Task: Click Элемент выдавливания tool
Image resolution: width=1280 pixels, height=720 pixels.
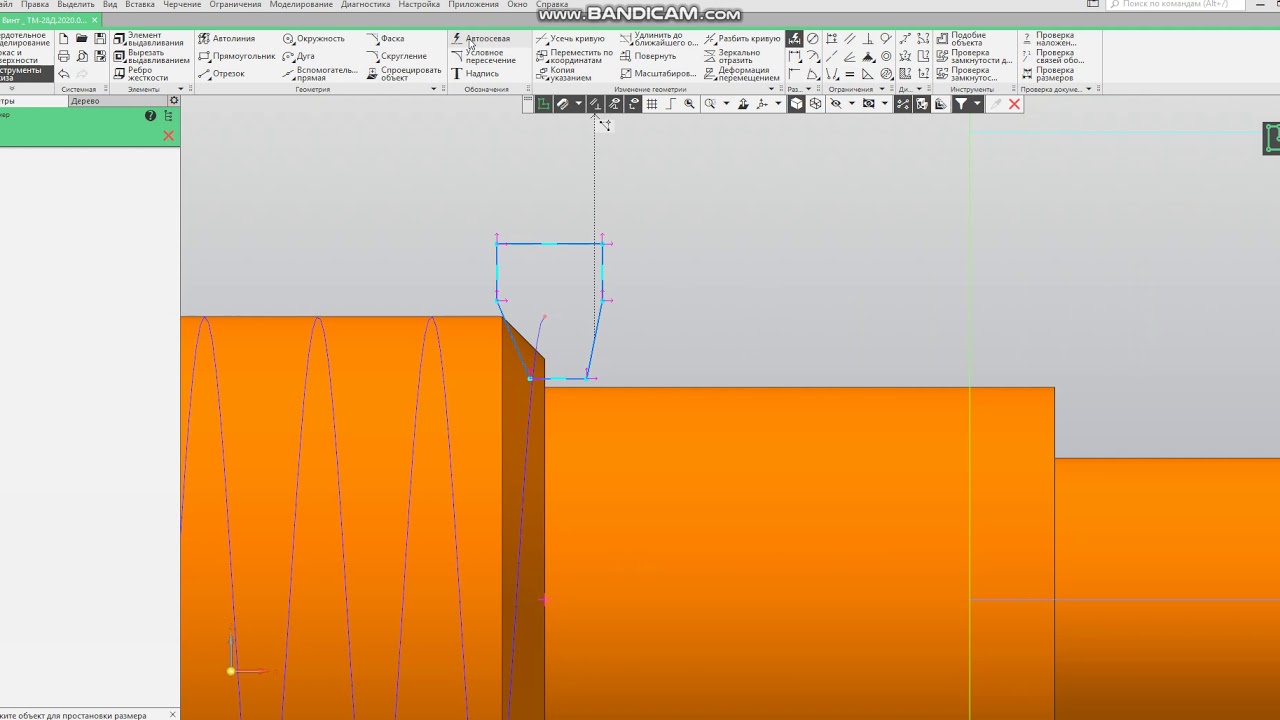Action: pyautogui.click(x=149, y=39)
